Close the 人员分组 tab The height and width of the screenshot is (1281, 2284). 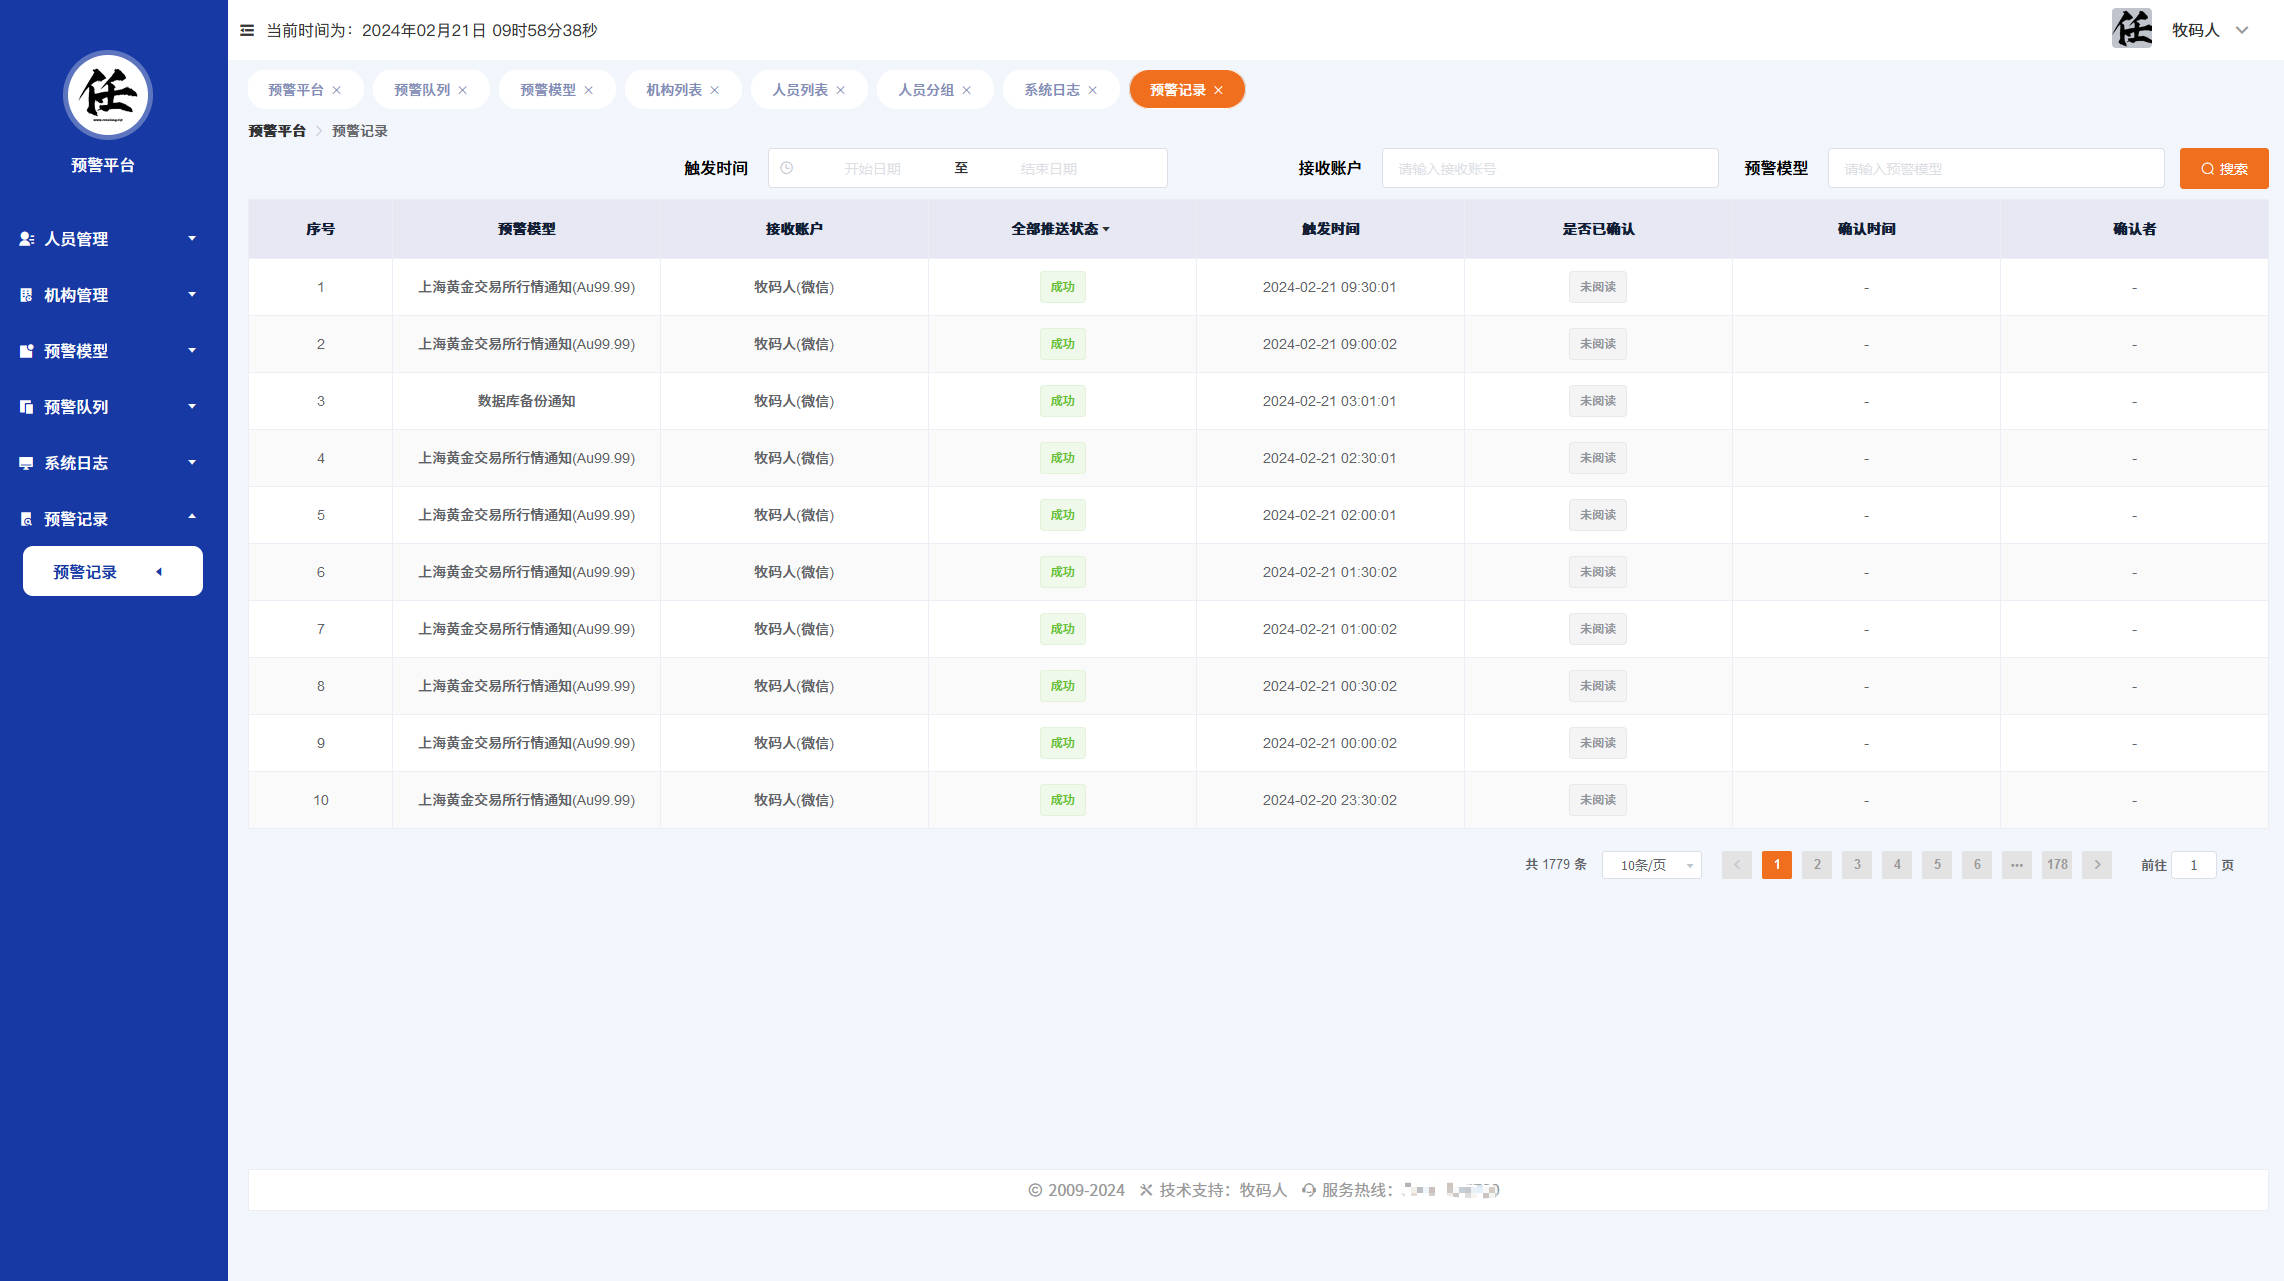[967, 90]
